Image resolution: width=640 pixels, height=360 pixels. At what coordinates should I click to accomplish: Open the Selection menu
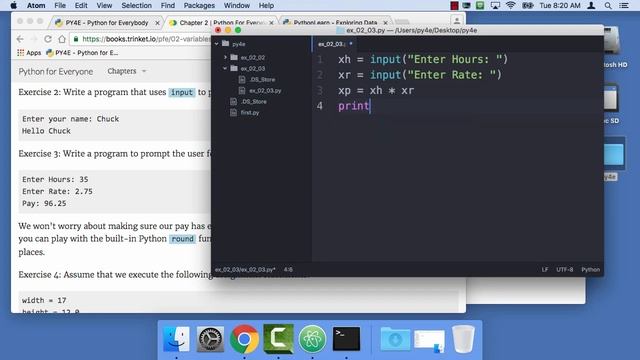click(136, 5)
